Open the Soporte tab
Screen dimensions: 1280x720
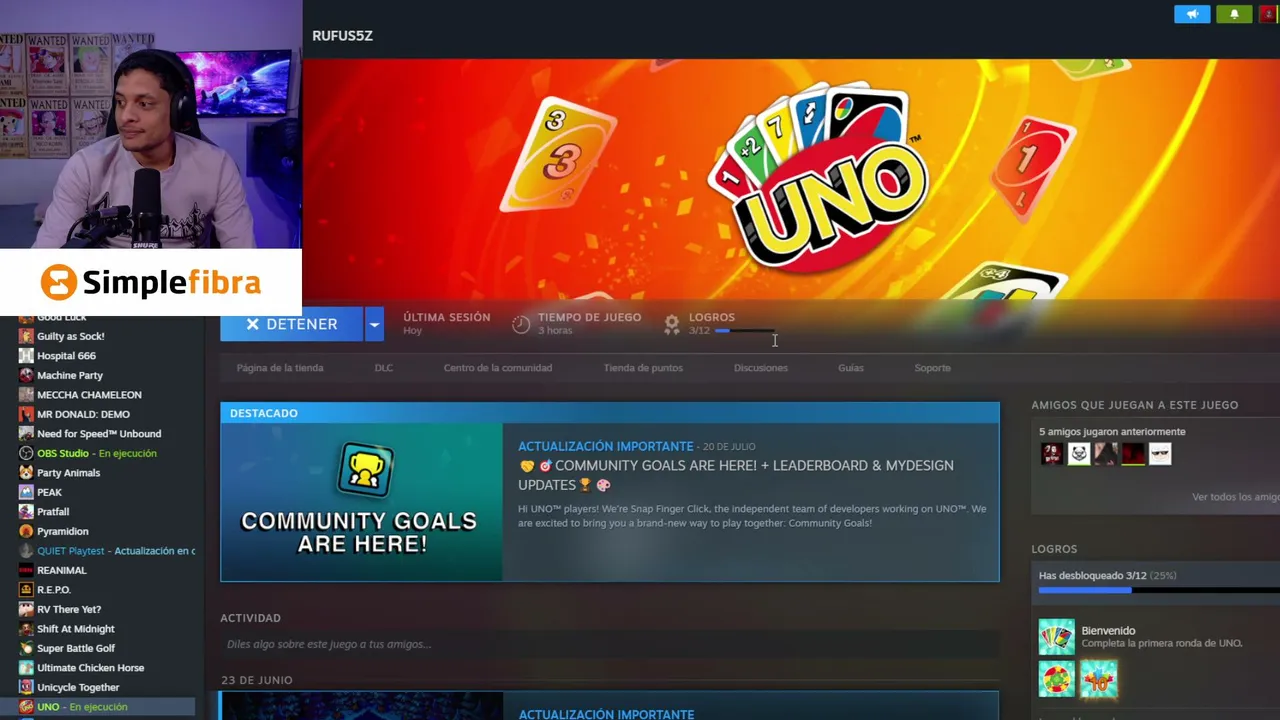[x=932, y=368]
